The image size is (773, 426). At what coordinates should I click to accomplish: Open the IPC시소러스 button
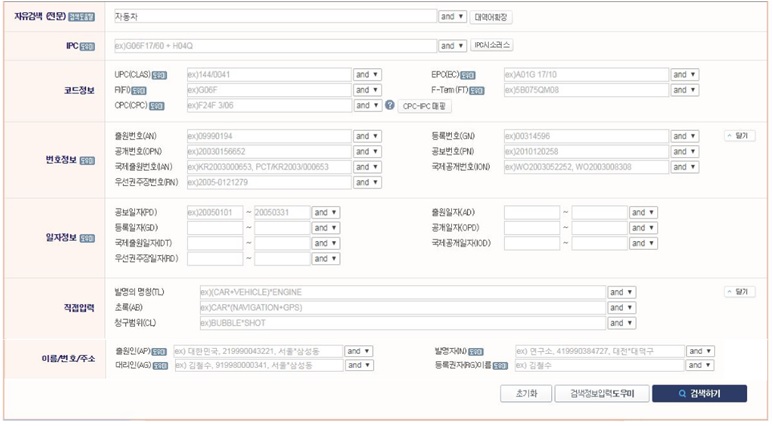point(491,46)
